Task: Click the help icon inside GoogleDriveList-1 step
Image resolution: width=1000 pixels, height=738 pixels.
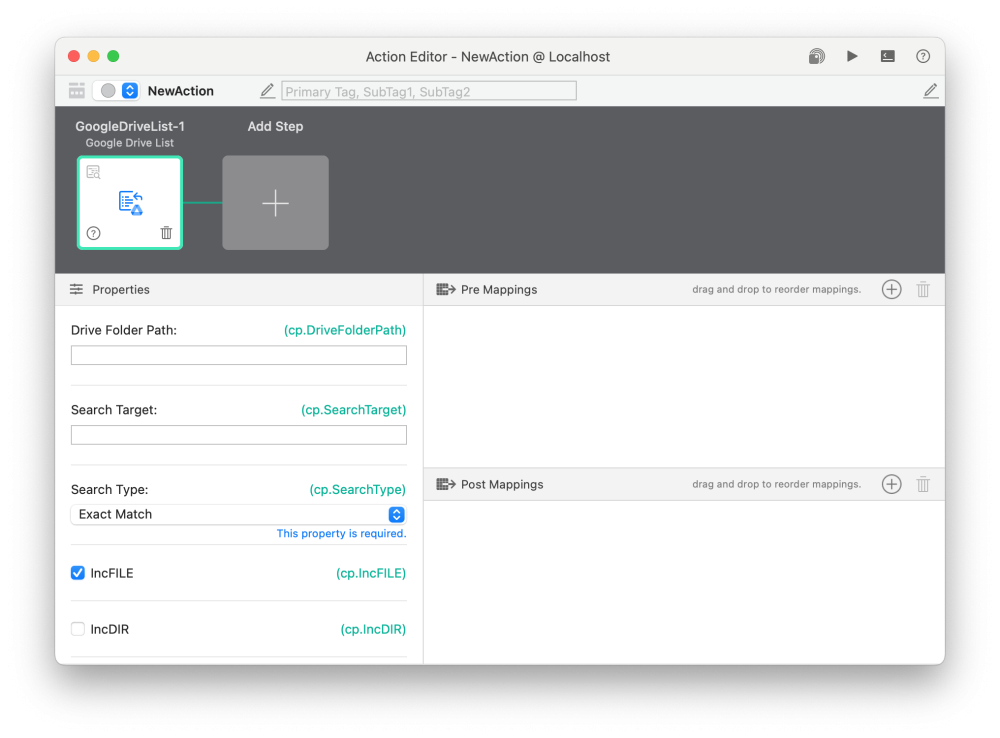Action: [x=93, y=233]
